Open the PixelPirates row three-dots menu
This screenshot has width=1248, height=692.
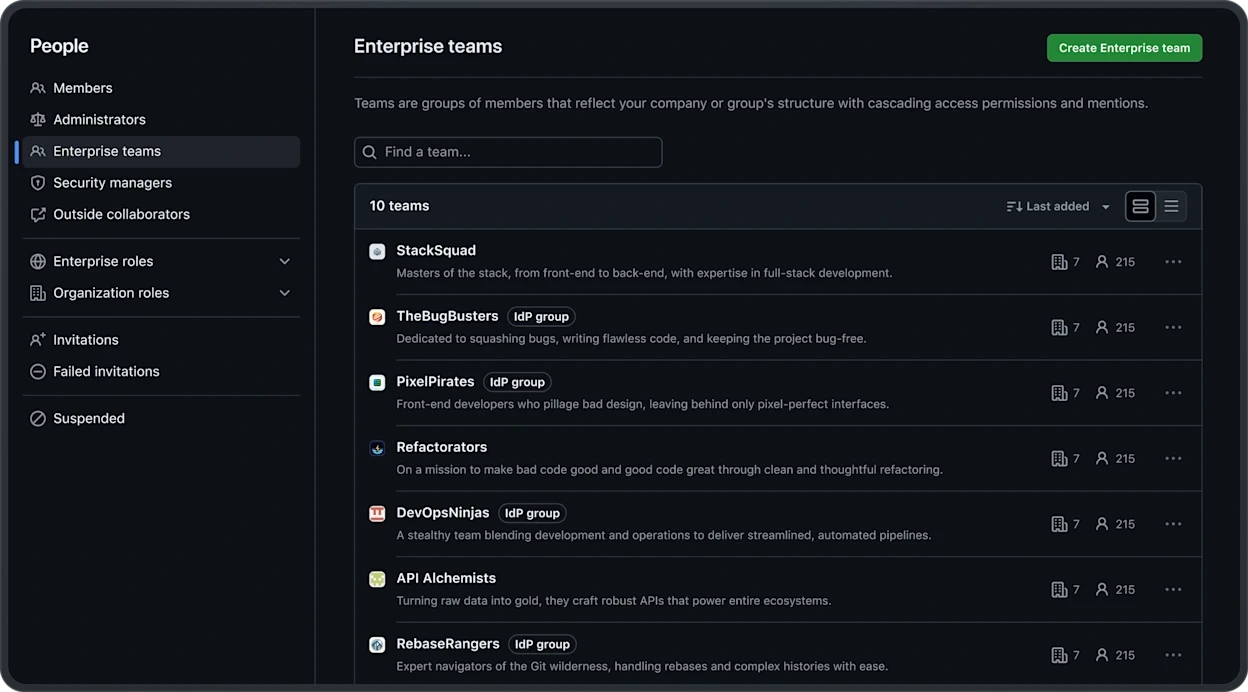click(x=1173, y=393)
